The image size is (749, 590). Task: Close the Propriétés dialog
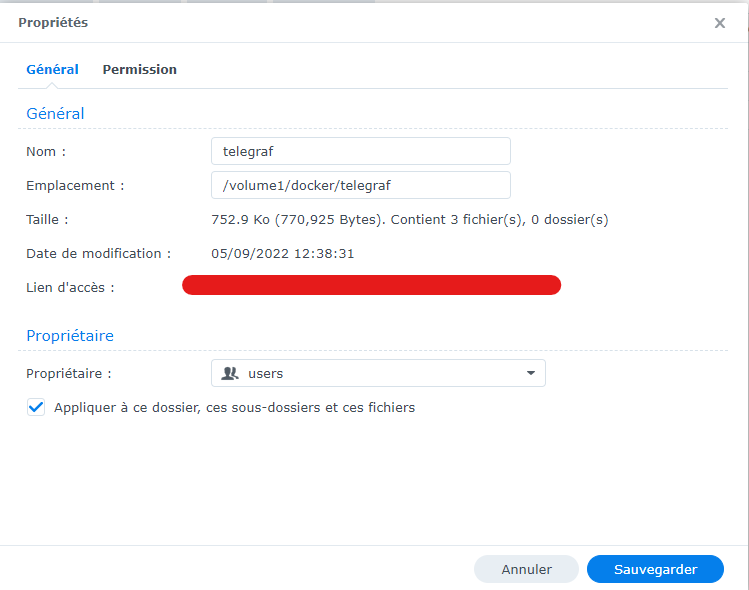coord(719,23)
